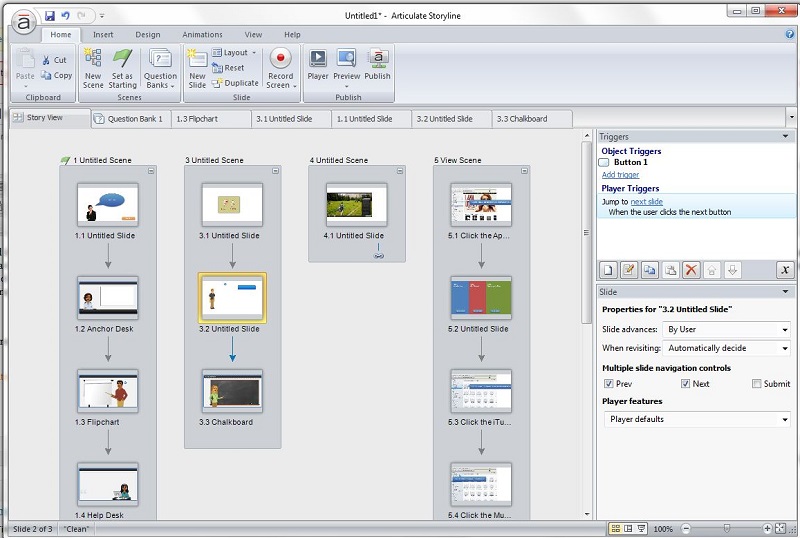This screenshot has height=538, width=800.
Task: Uncheck the Next navigation checkbox
Action: [x=683, y=384]
